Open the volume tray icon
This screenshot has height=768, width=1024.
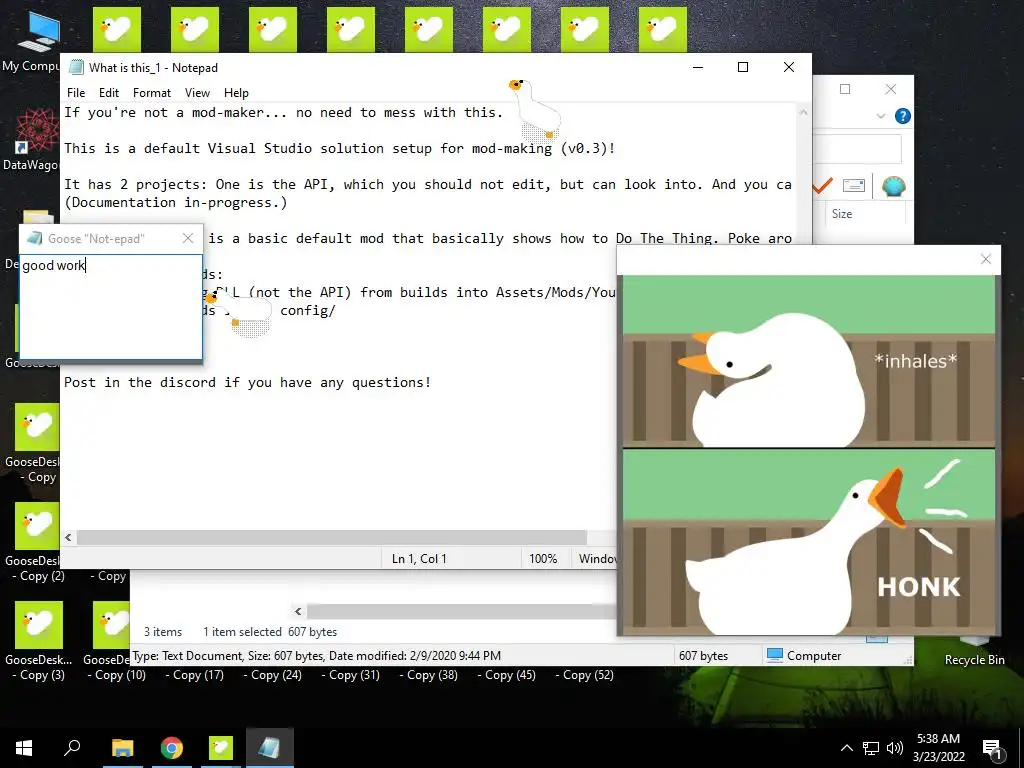(895, 748)
